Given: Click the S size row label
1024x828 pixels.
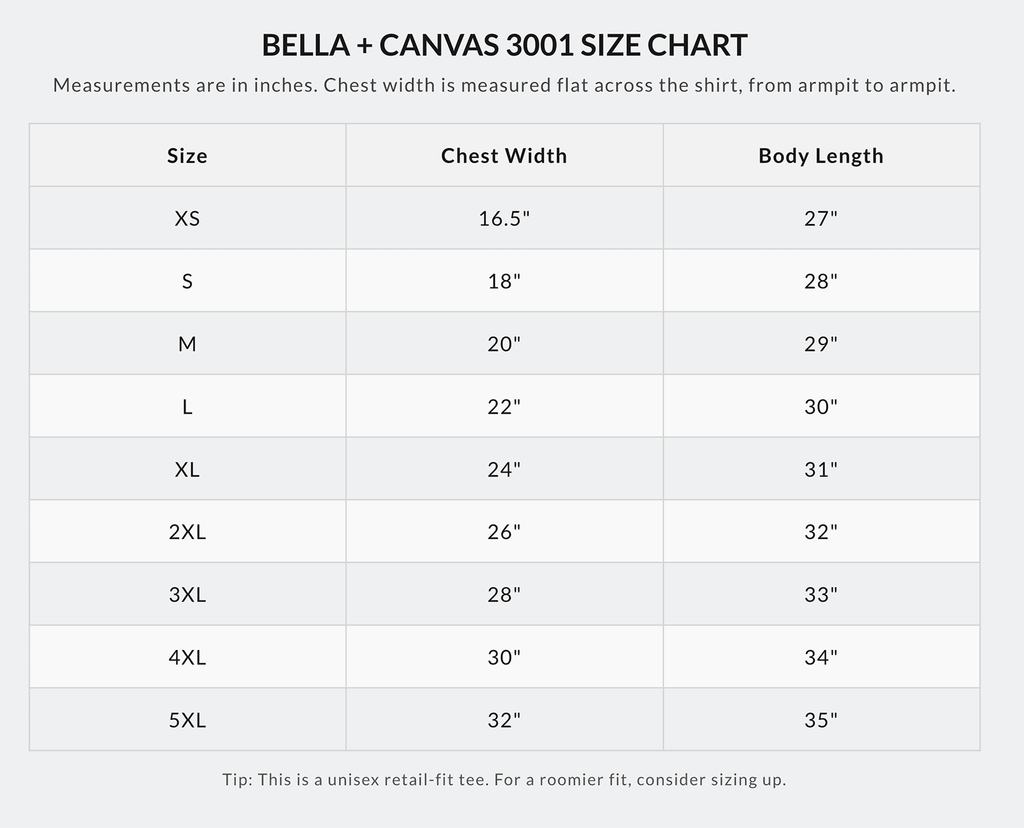Looking at the screenshot, I should point(187,281).
